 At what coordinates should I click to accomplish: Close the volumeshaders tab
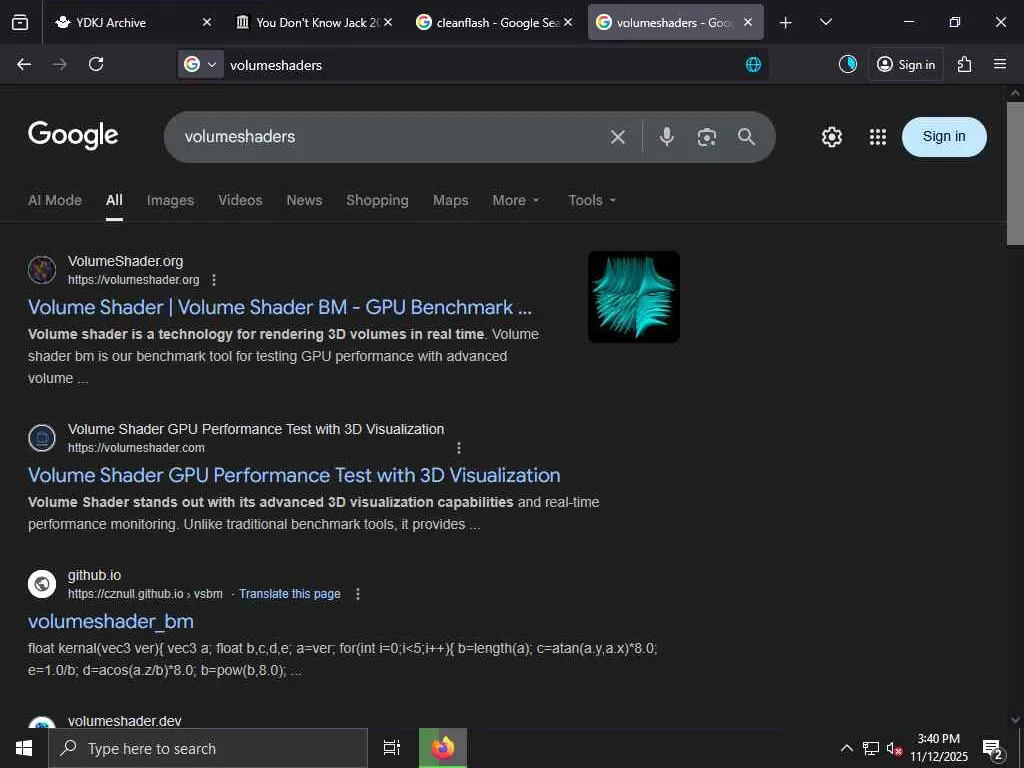tap(748, 22)
